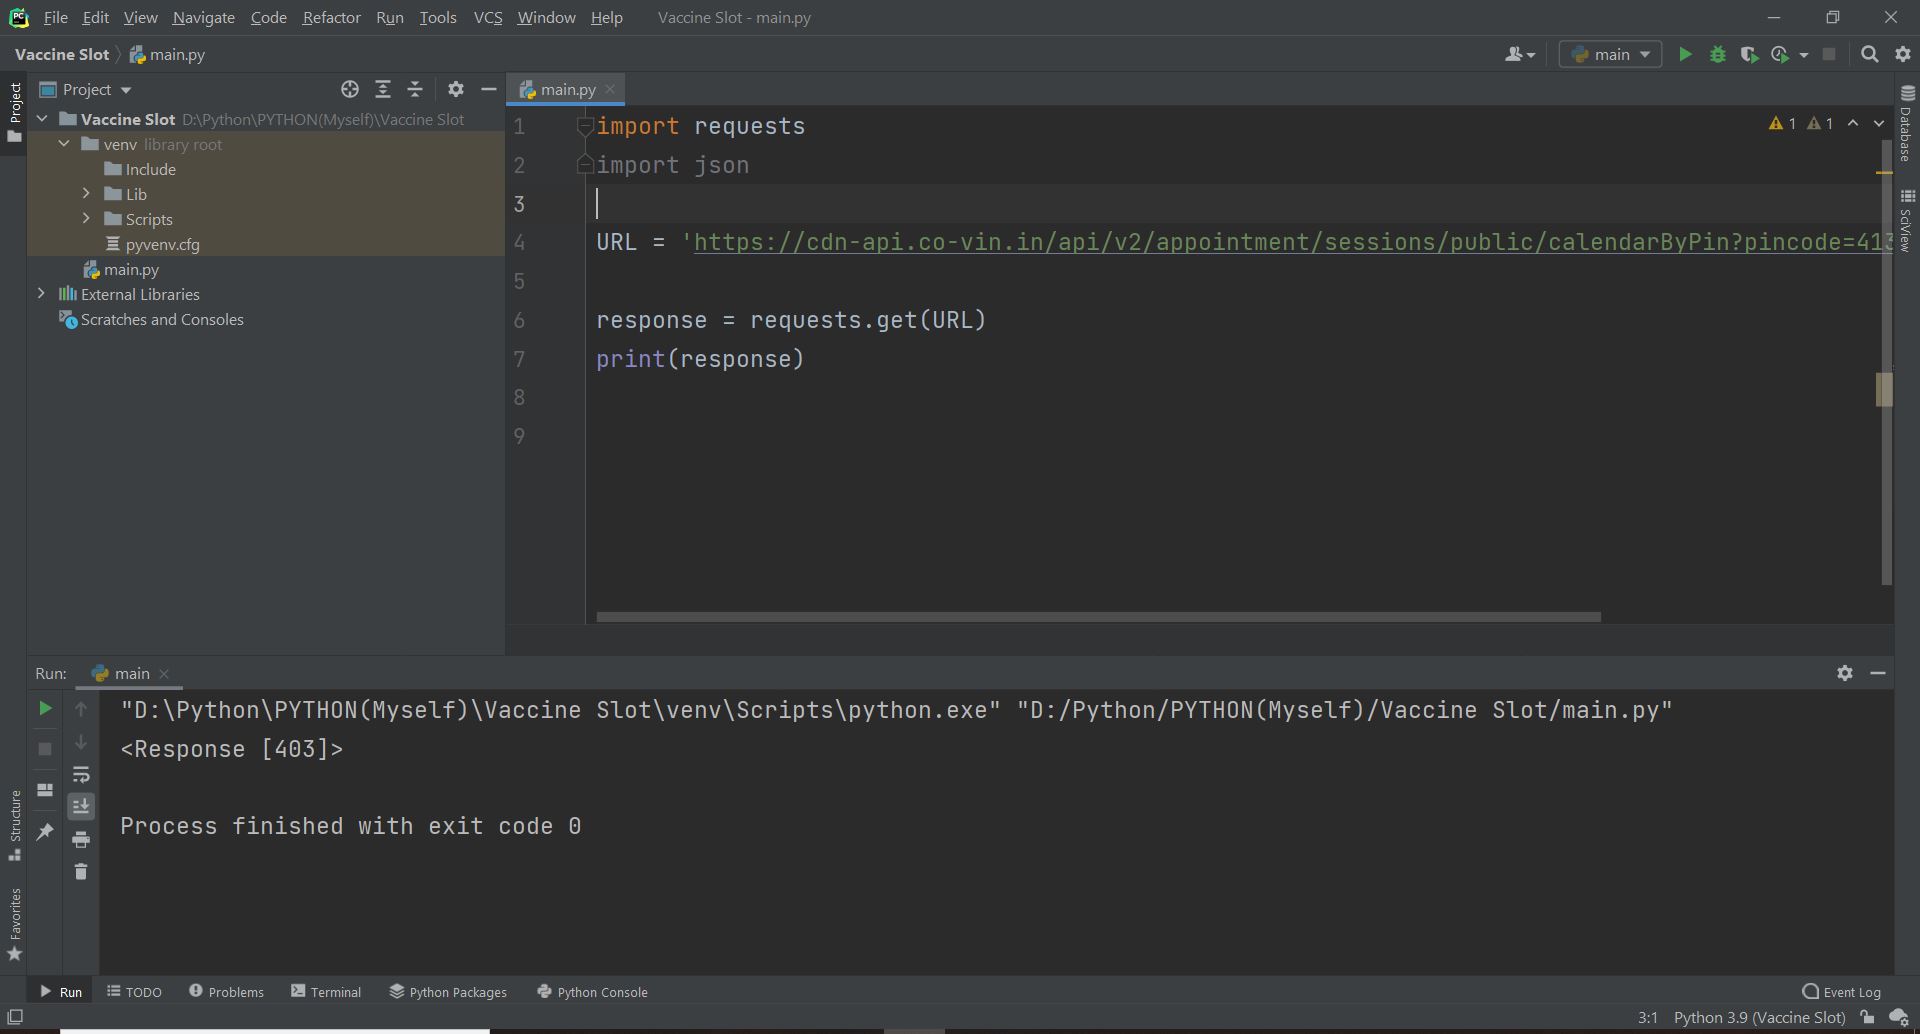This screenshot has width=1920, height=1034.
Task: Open the Refactor menu
Action: (x=331, y=17)
